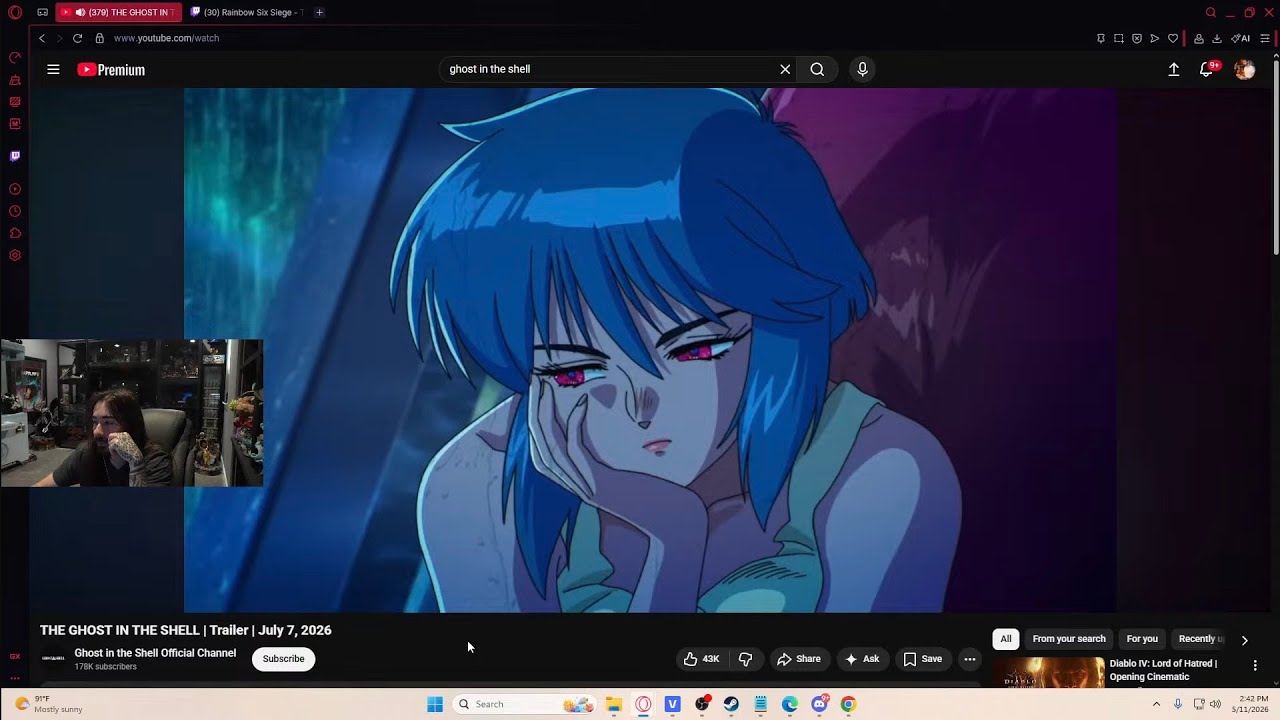
Task: Show more filter chips with right chevron
Action: point(1244,640)
